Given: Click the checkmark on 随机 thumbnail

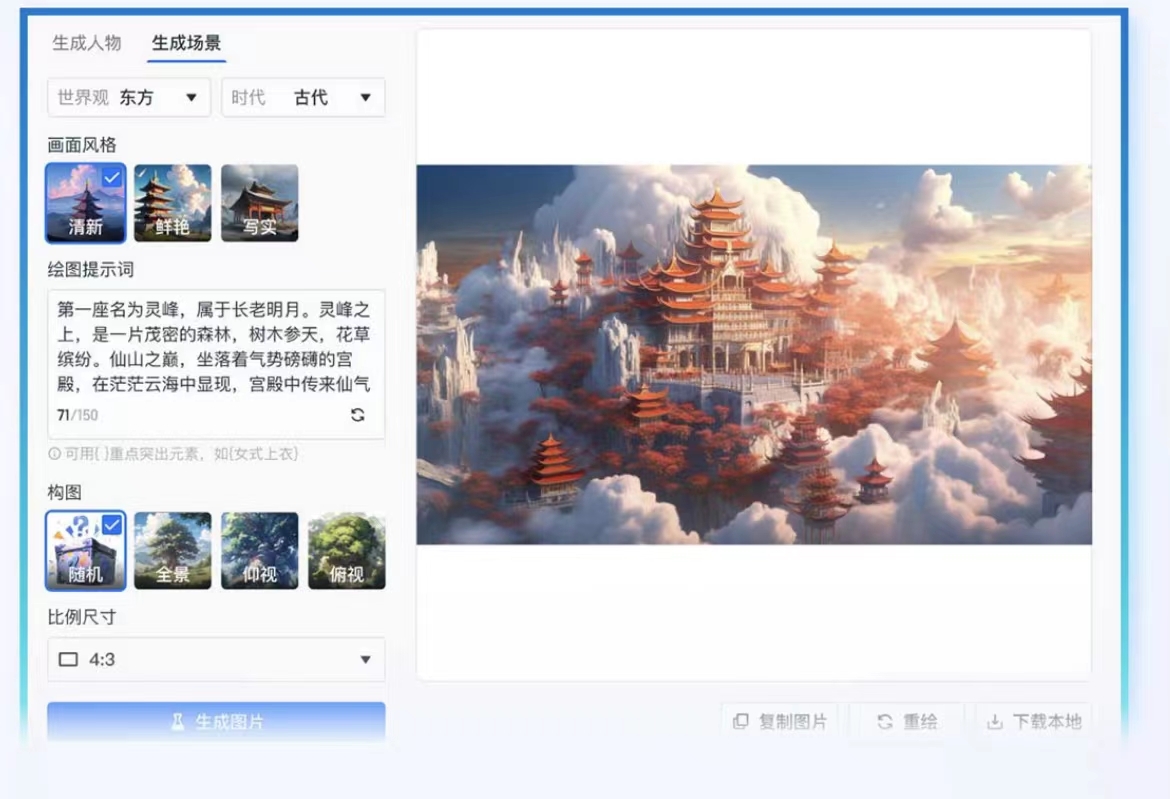Looking at the screenshot, I should click(x=112, y=525).
